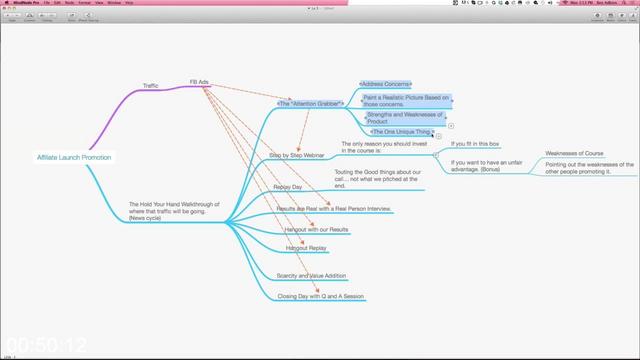Open the Apple menu
The width and height of the screenshot is (640, 360).
point(7,2)
